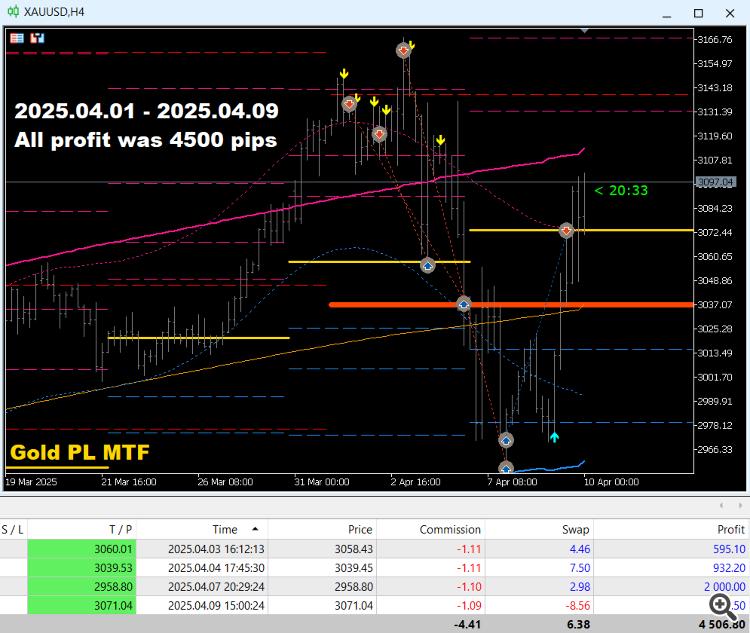The width and height of the screenshot is (750, 633).
Task: Maximize the XAUUSD,H4 chart window
Action: coord(698,13)
